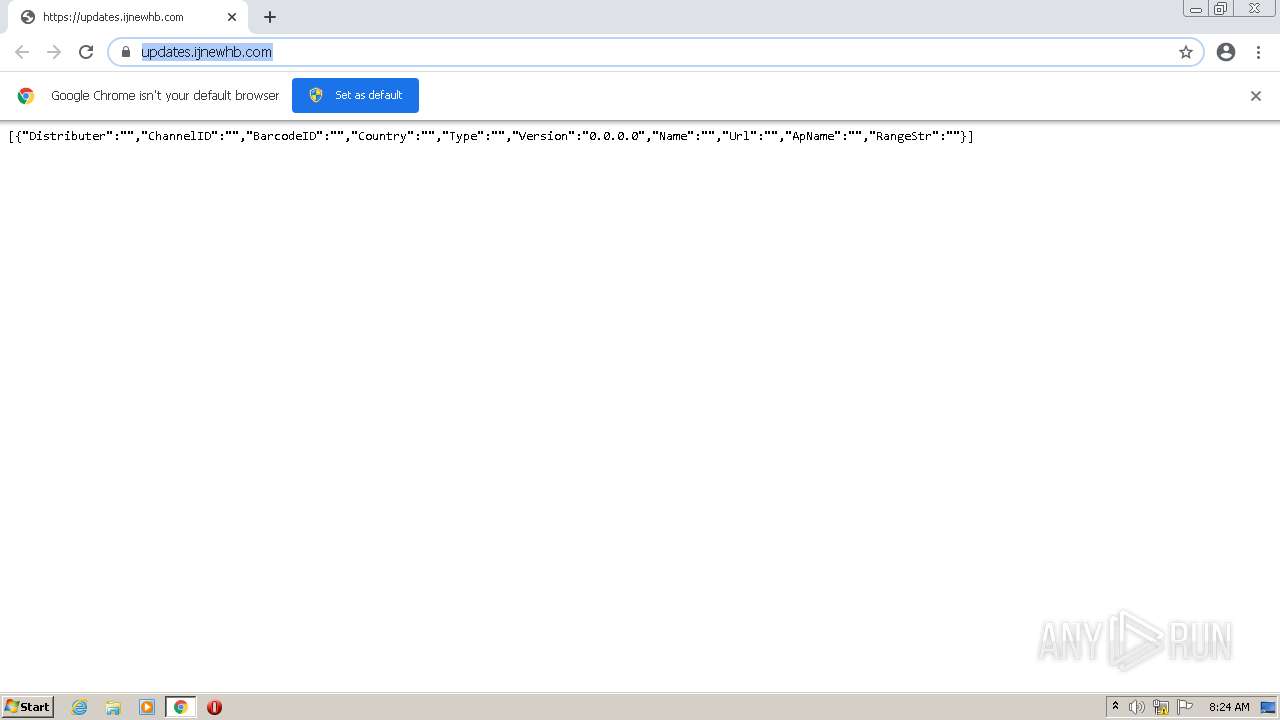Open Windows Explorer from the taskbar

tap(113, 707)
